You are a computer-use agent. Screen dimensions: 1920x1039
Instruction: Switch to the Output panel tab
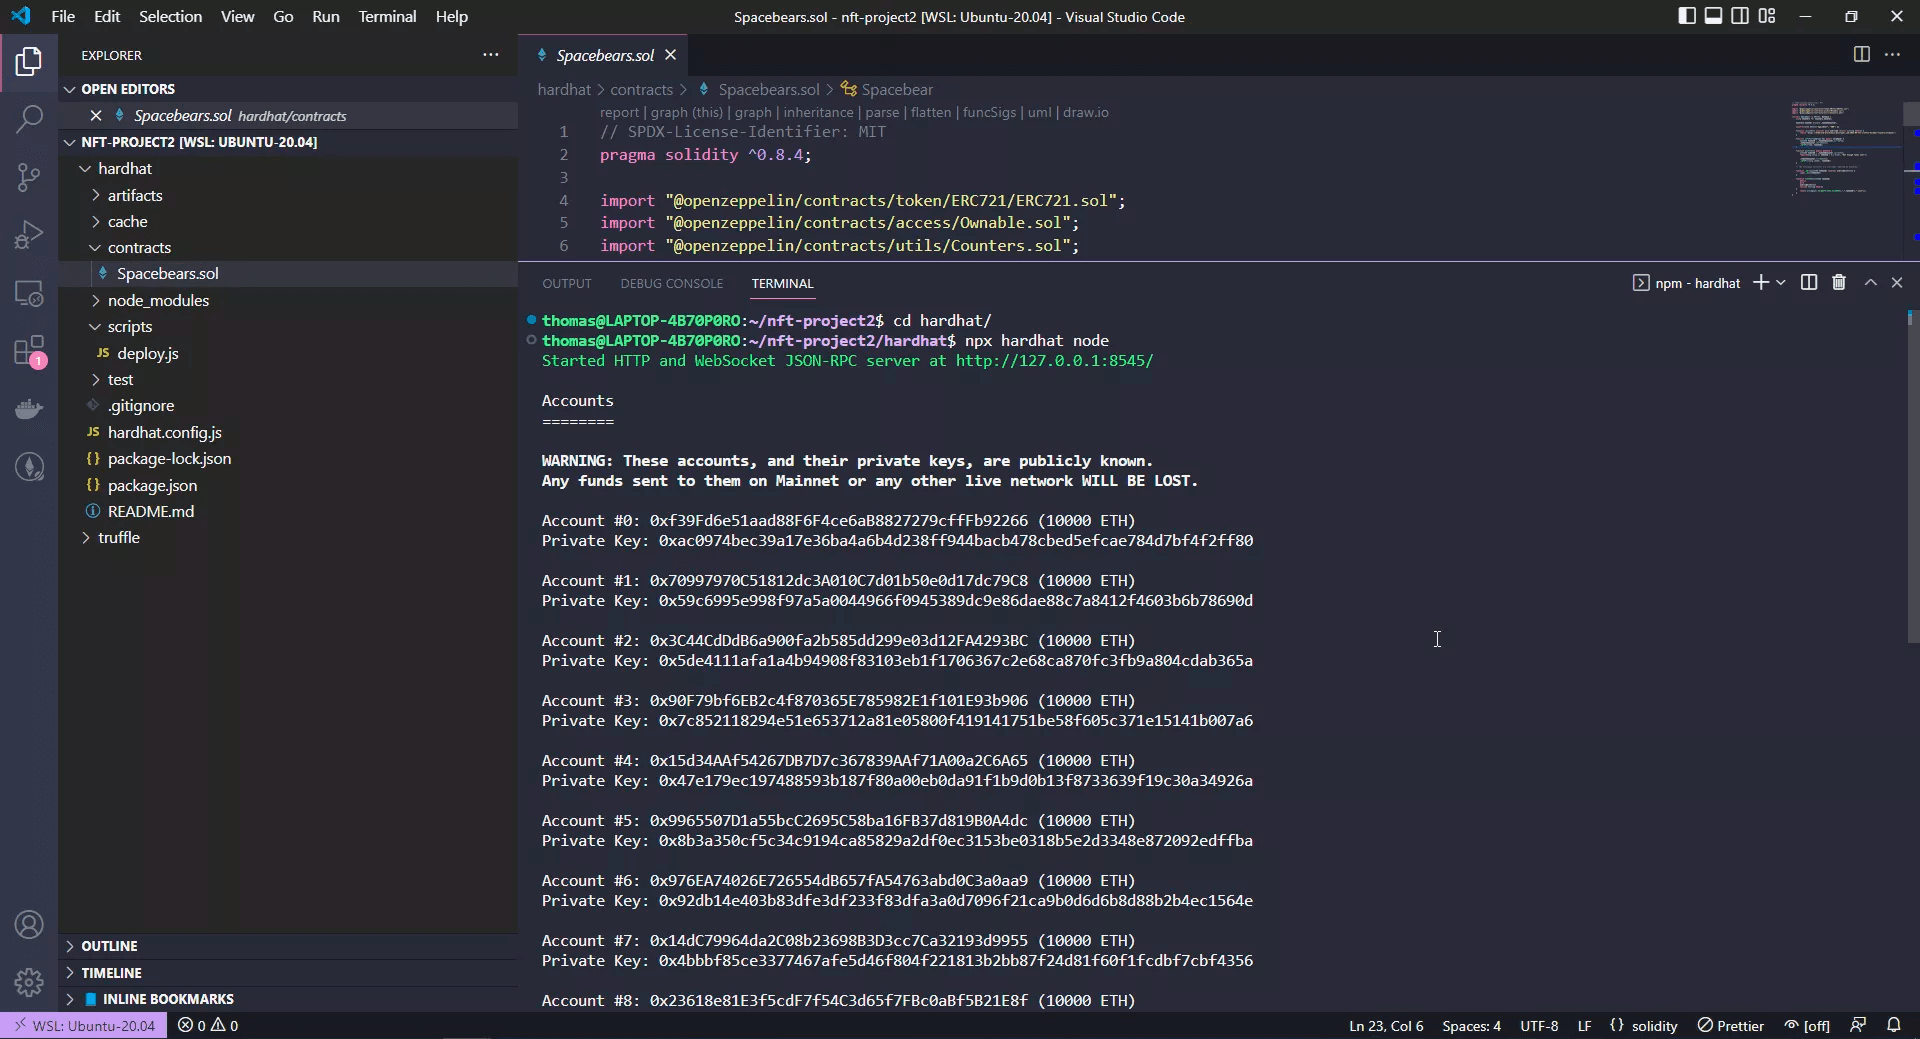(x=567, y=283)
